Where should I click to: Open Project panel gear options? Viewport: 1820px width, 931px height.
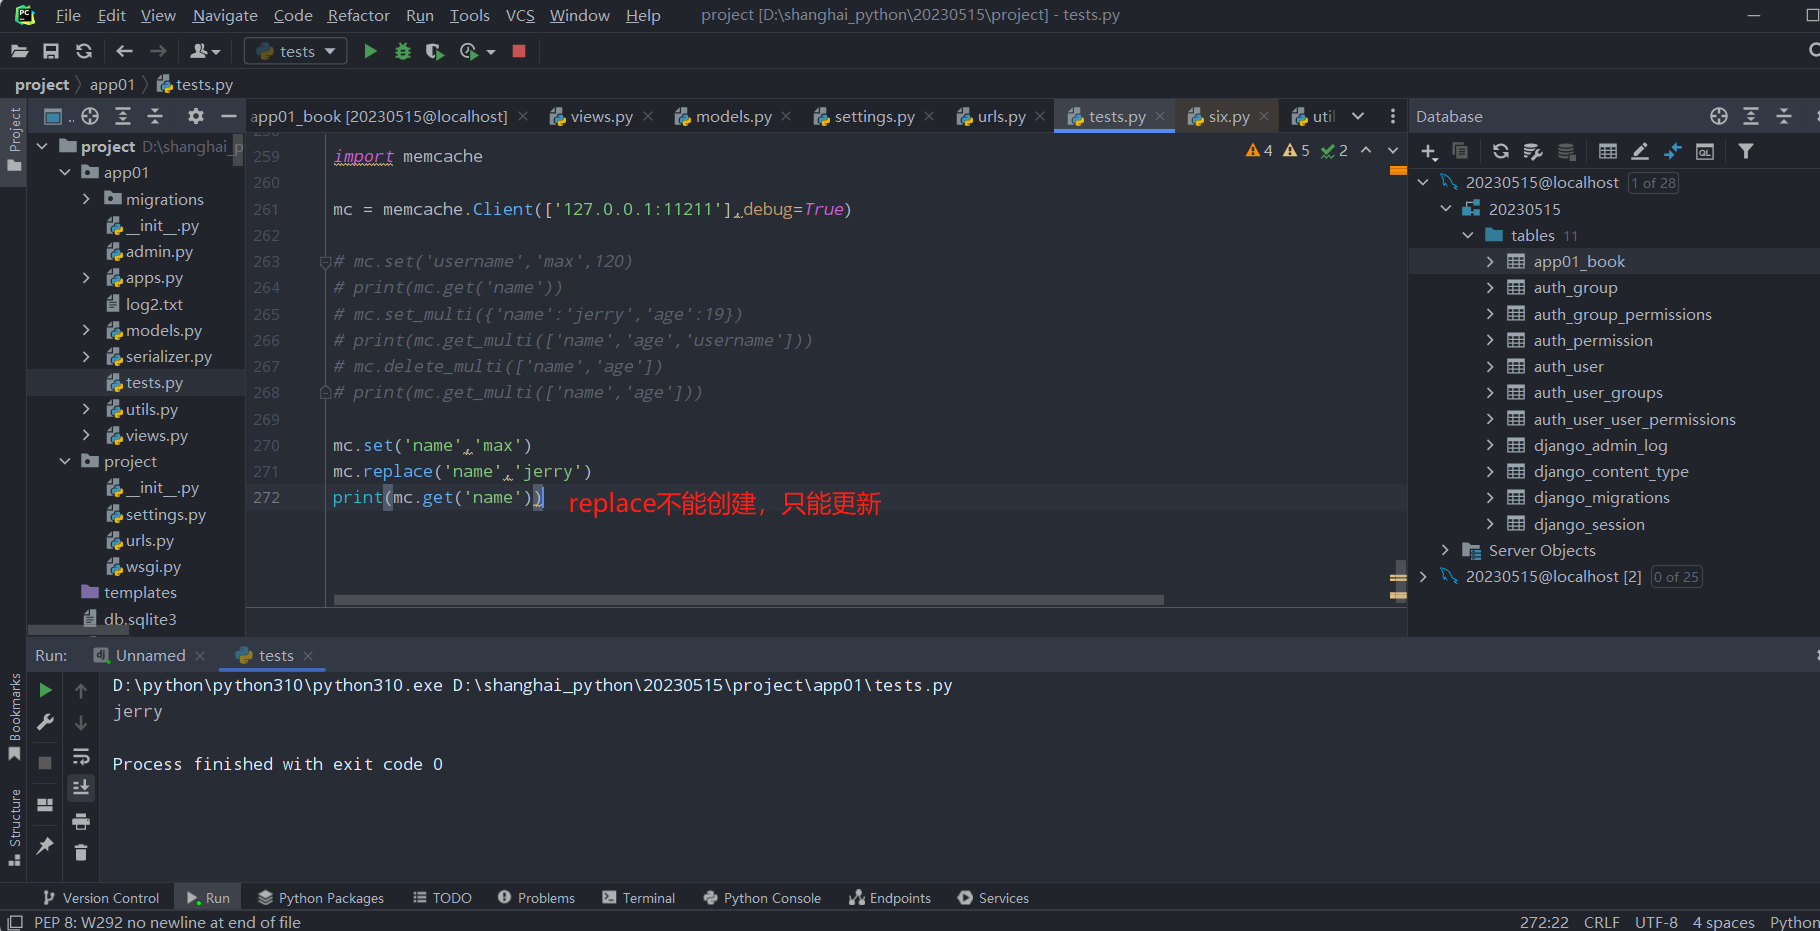196,116
